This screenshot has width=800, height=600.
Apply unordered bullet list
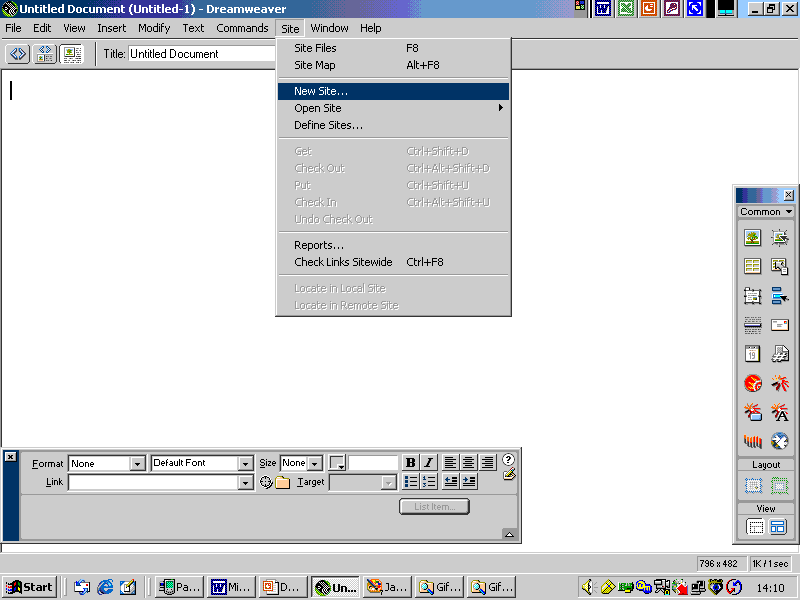click(411, 482)
